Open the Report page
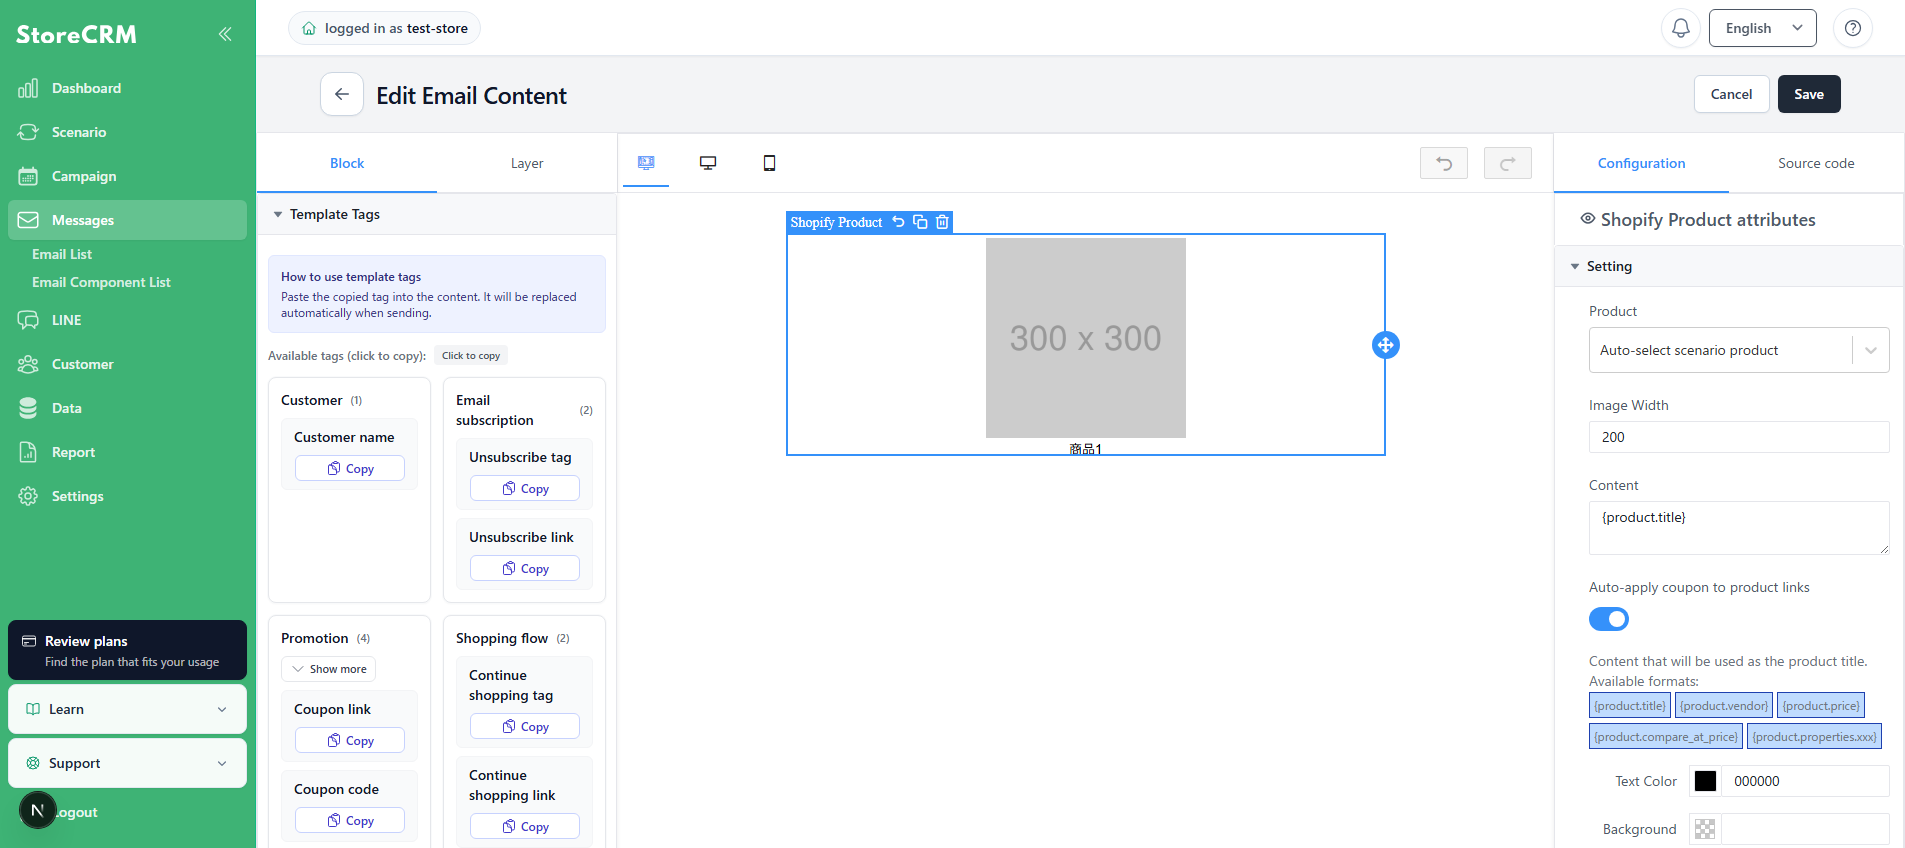1905x848 pixels. [127, 452]
